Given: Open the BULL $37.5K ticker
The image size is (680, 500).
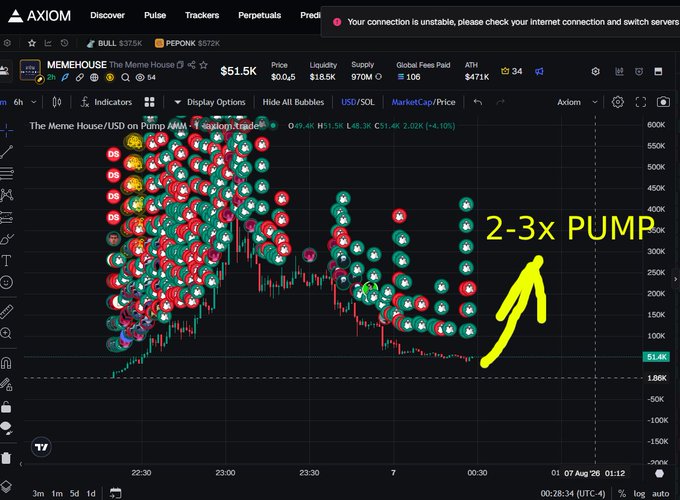Looking at the screenshot, I should (x=114, y=43).
